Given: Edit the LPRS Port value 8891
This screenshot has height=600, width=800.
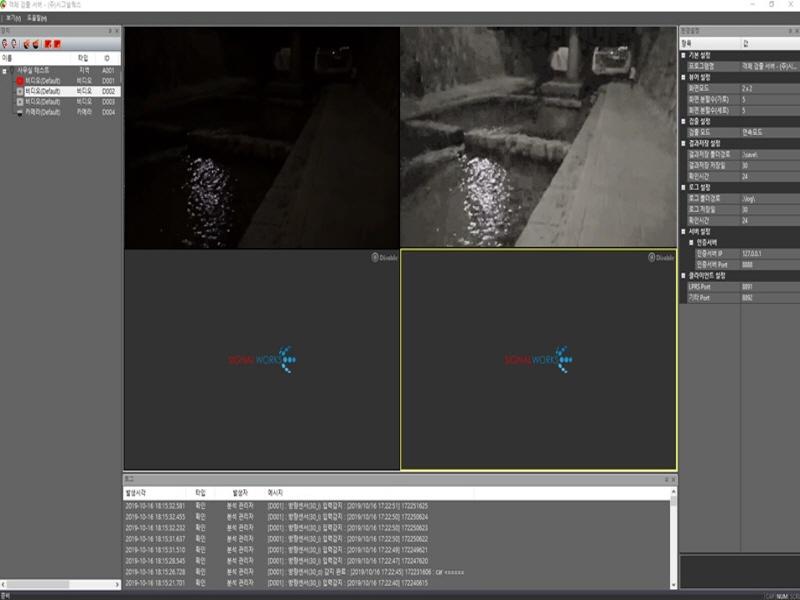Looking at the screenshot, I should point(770,287).
